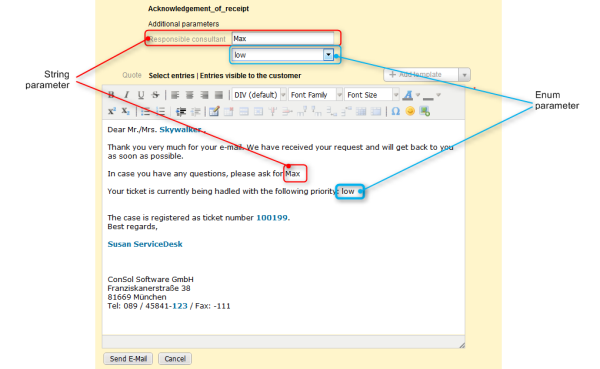The width and height of the screenshot is (600, 369).
Task: Open the Font Family dropdown
Action: point(315,95)
